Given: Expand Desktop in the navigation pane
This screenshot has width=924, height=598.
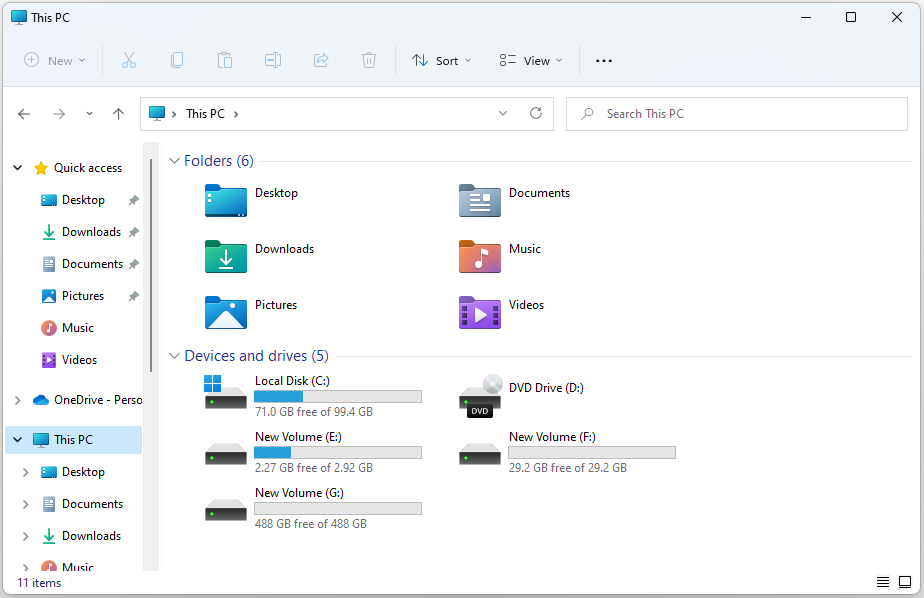Looking at the screenshot, I should tap(26, 471).
